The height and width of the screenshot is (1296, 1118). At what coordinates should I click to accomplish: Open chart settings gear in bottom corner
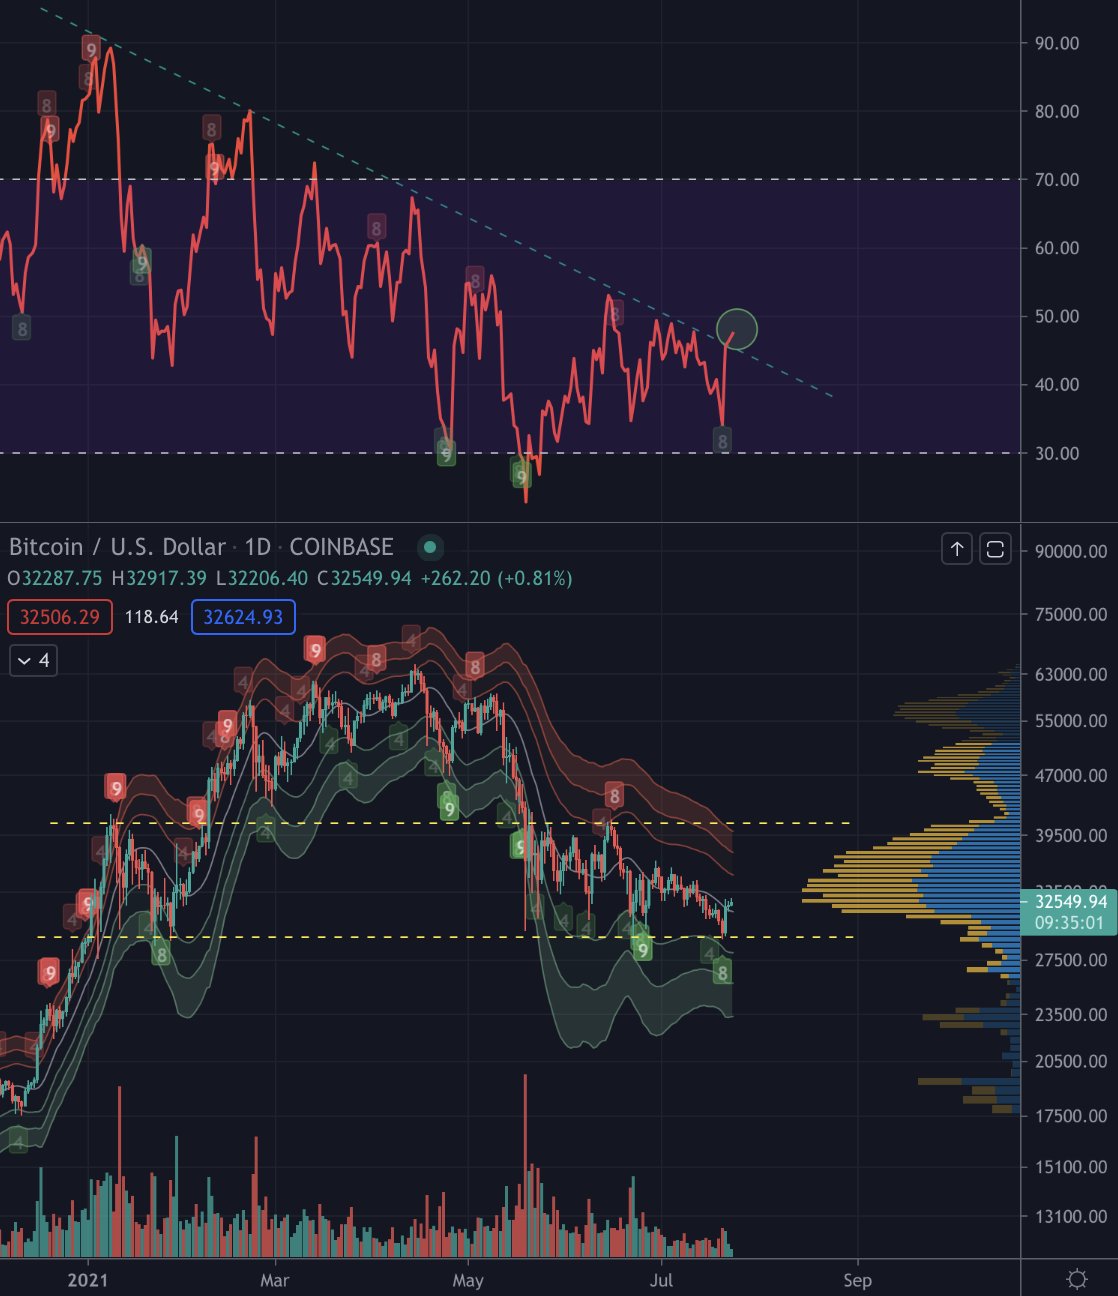(x=1077, y=1279)
